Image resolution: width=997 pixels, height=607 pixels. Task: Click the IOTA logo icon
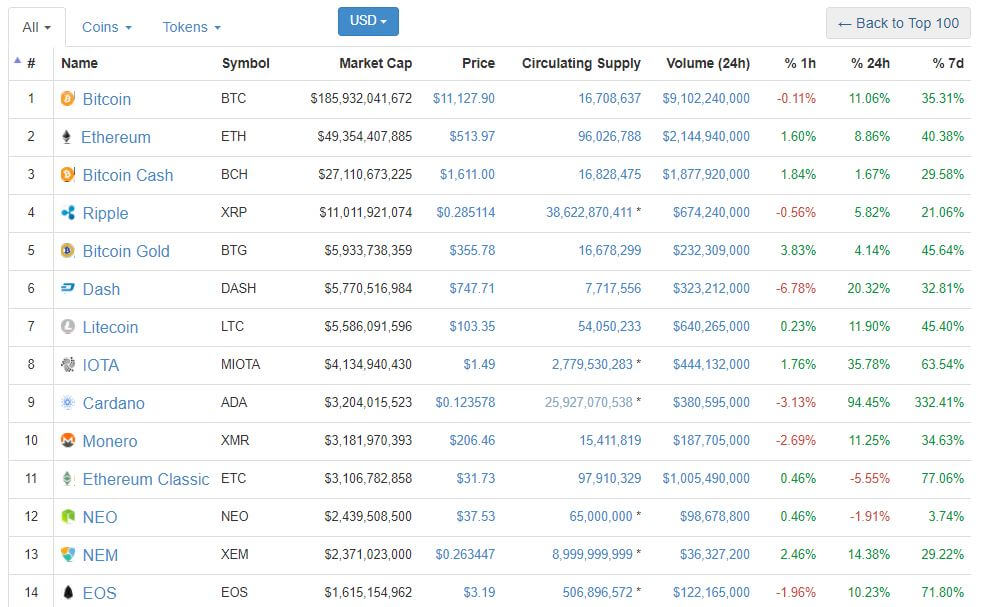pyautogui.click(x=67, y=364)
